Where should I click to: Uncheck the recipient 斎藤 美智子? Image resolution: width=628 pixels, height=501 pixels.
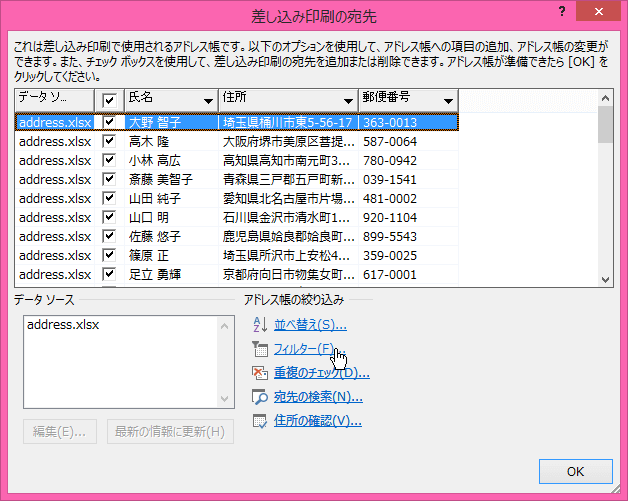pyautogui.click(x=109, y=179)
